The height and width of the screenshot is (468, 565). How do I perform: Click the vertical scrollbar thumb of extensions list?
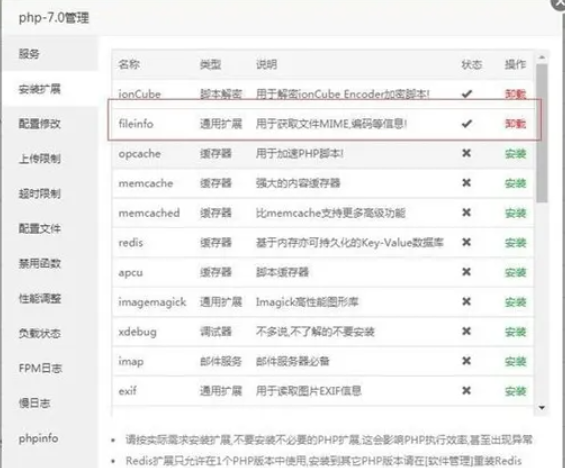pyautogui.click(x=542, y=133)
